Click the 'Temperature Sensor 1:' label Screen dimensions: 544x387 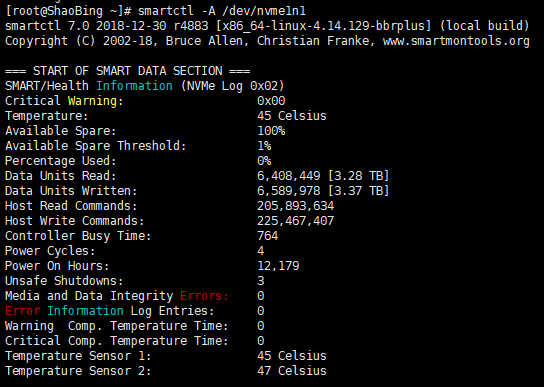click(x=78, y=356)
